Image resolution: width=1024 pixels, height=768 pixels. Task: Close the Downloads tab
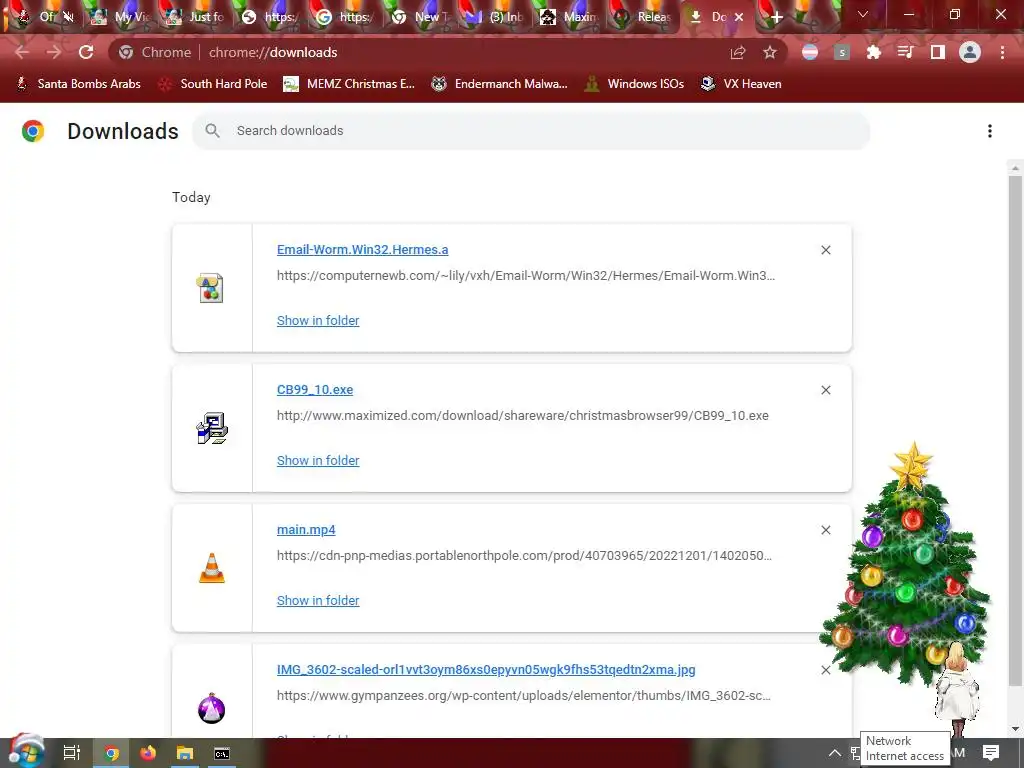(739, 17)
